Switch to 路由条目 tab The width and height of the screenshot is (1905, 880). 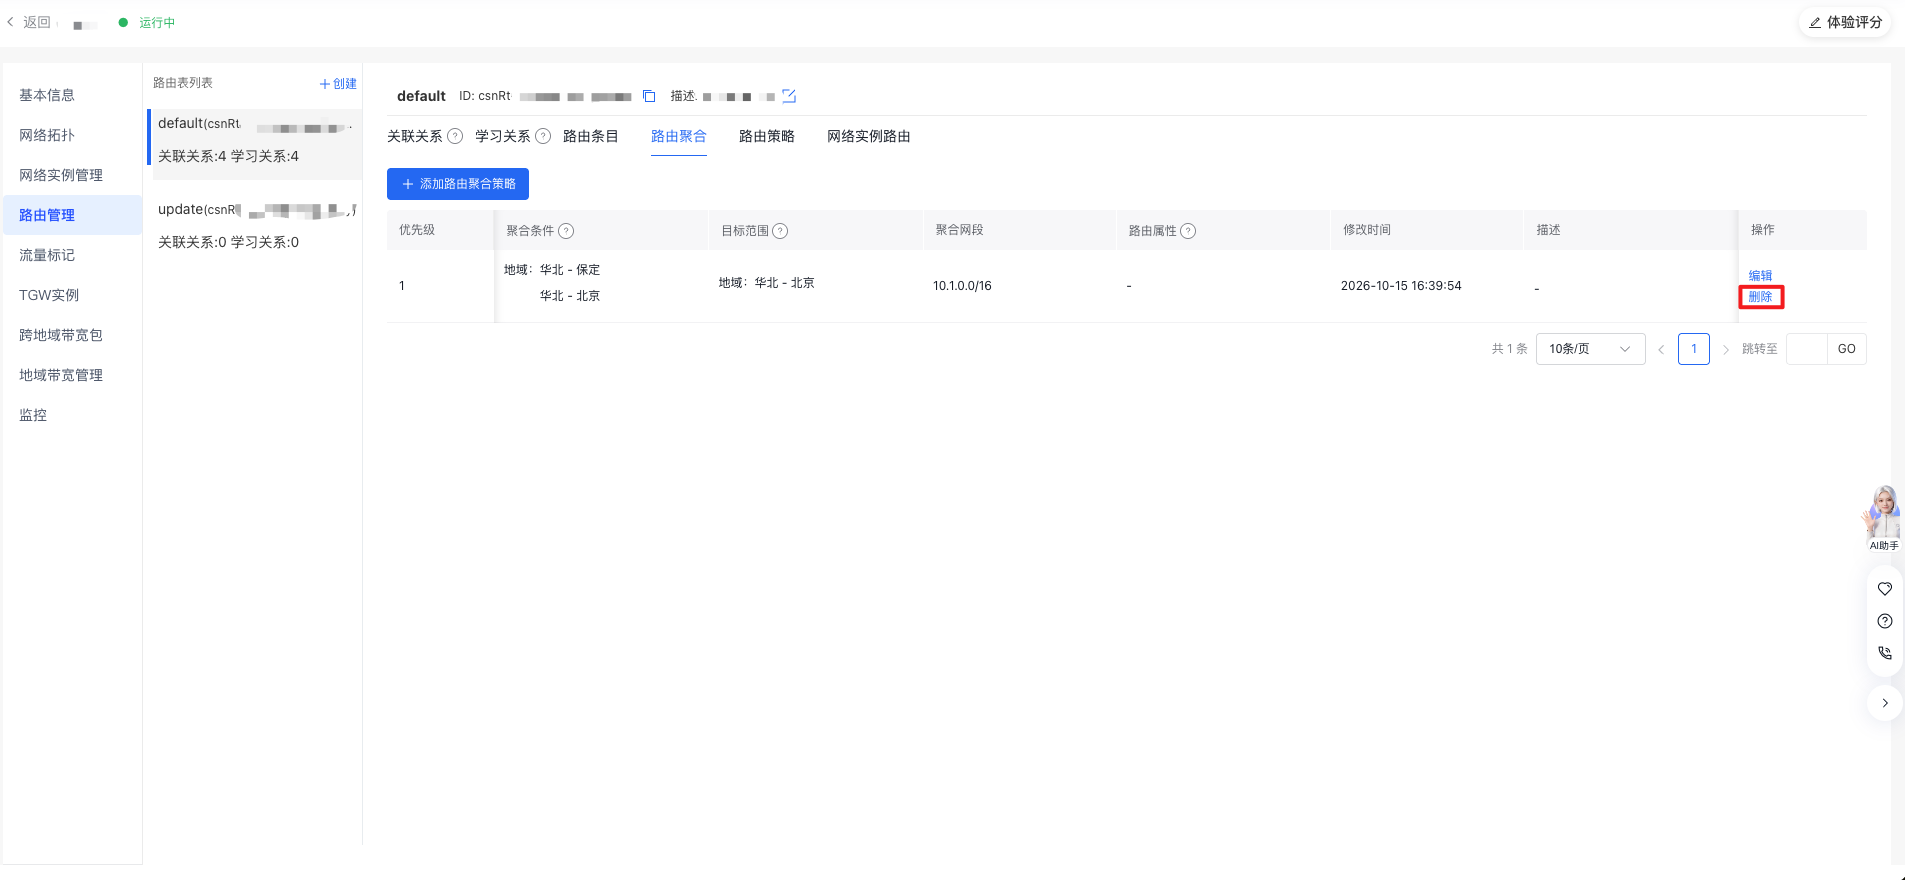[x=590, y=136]
